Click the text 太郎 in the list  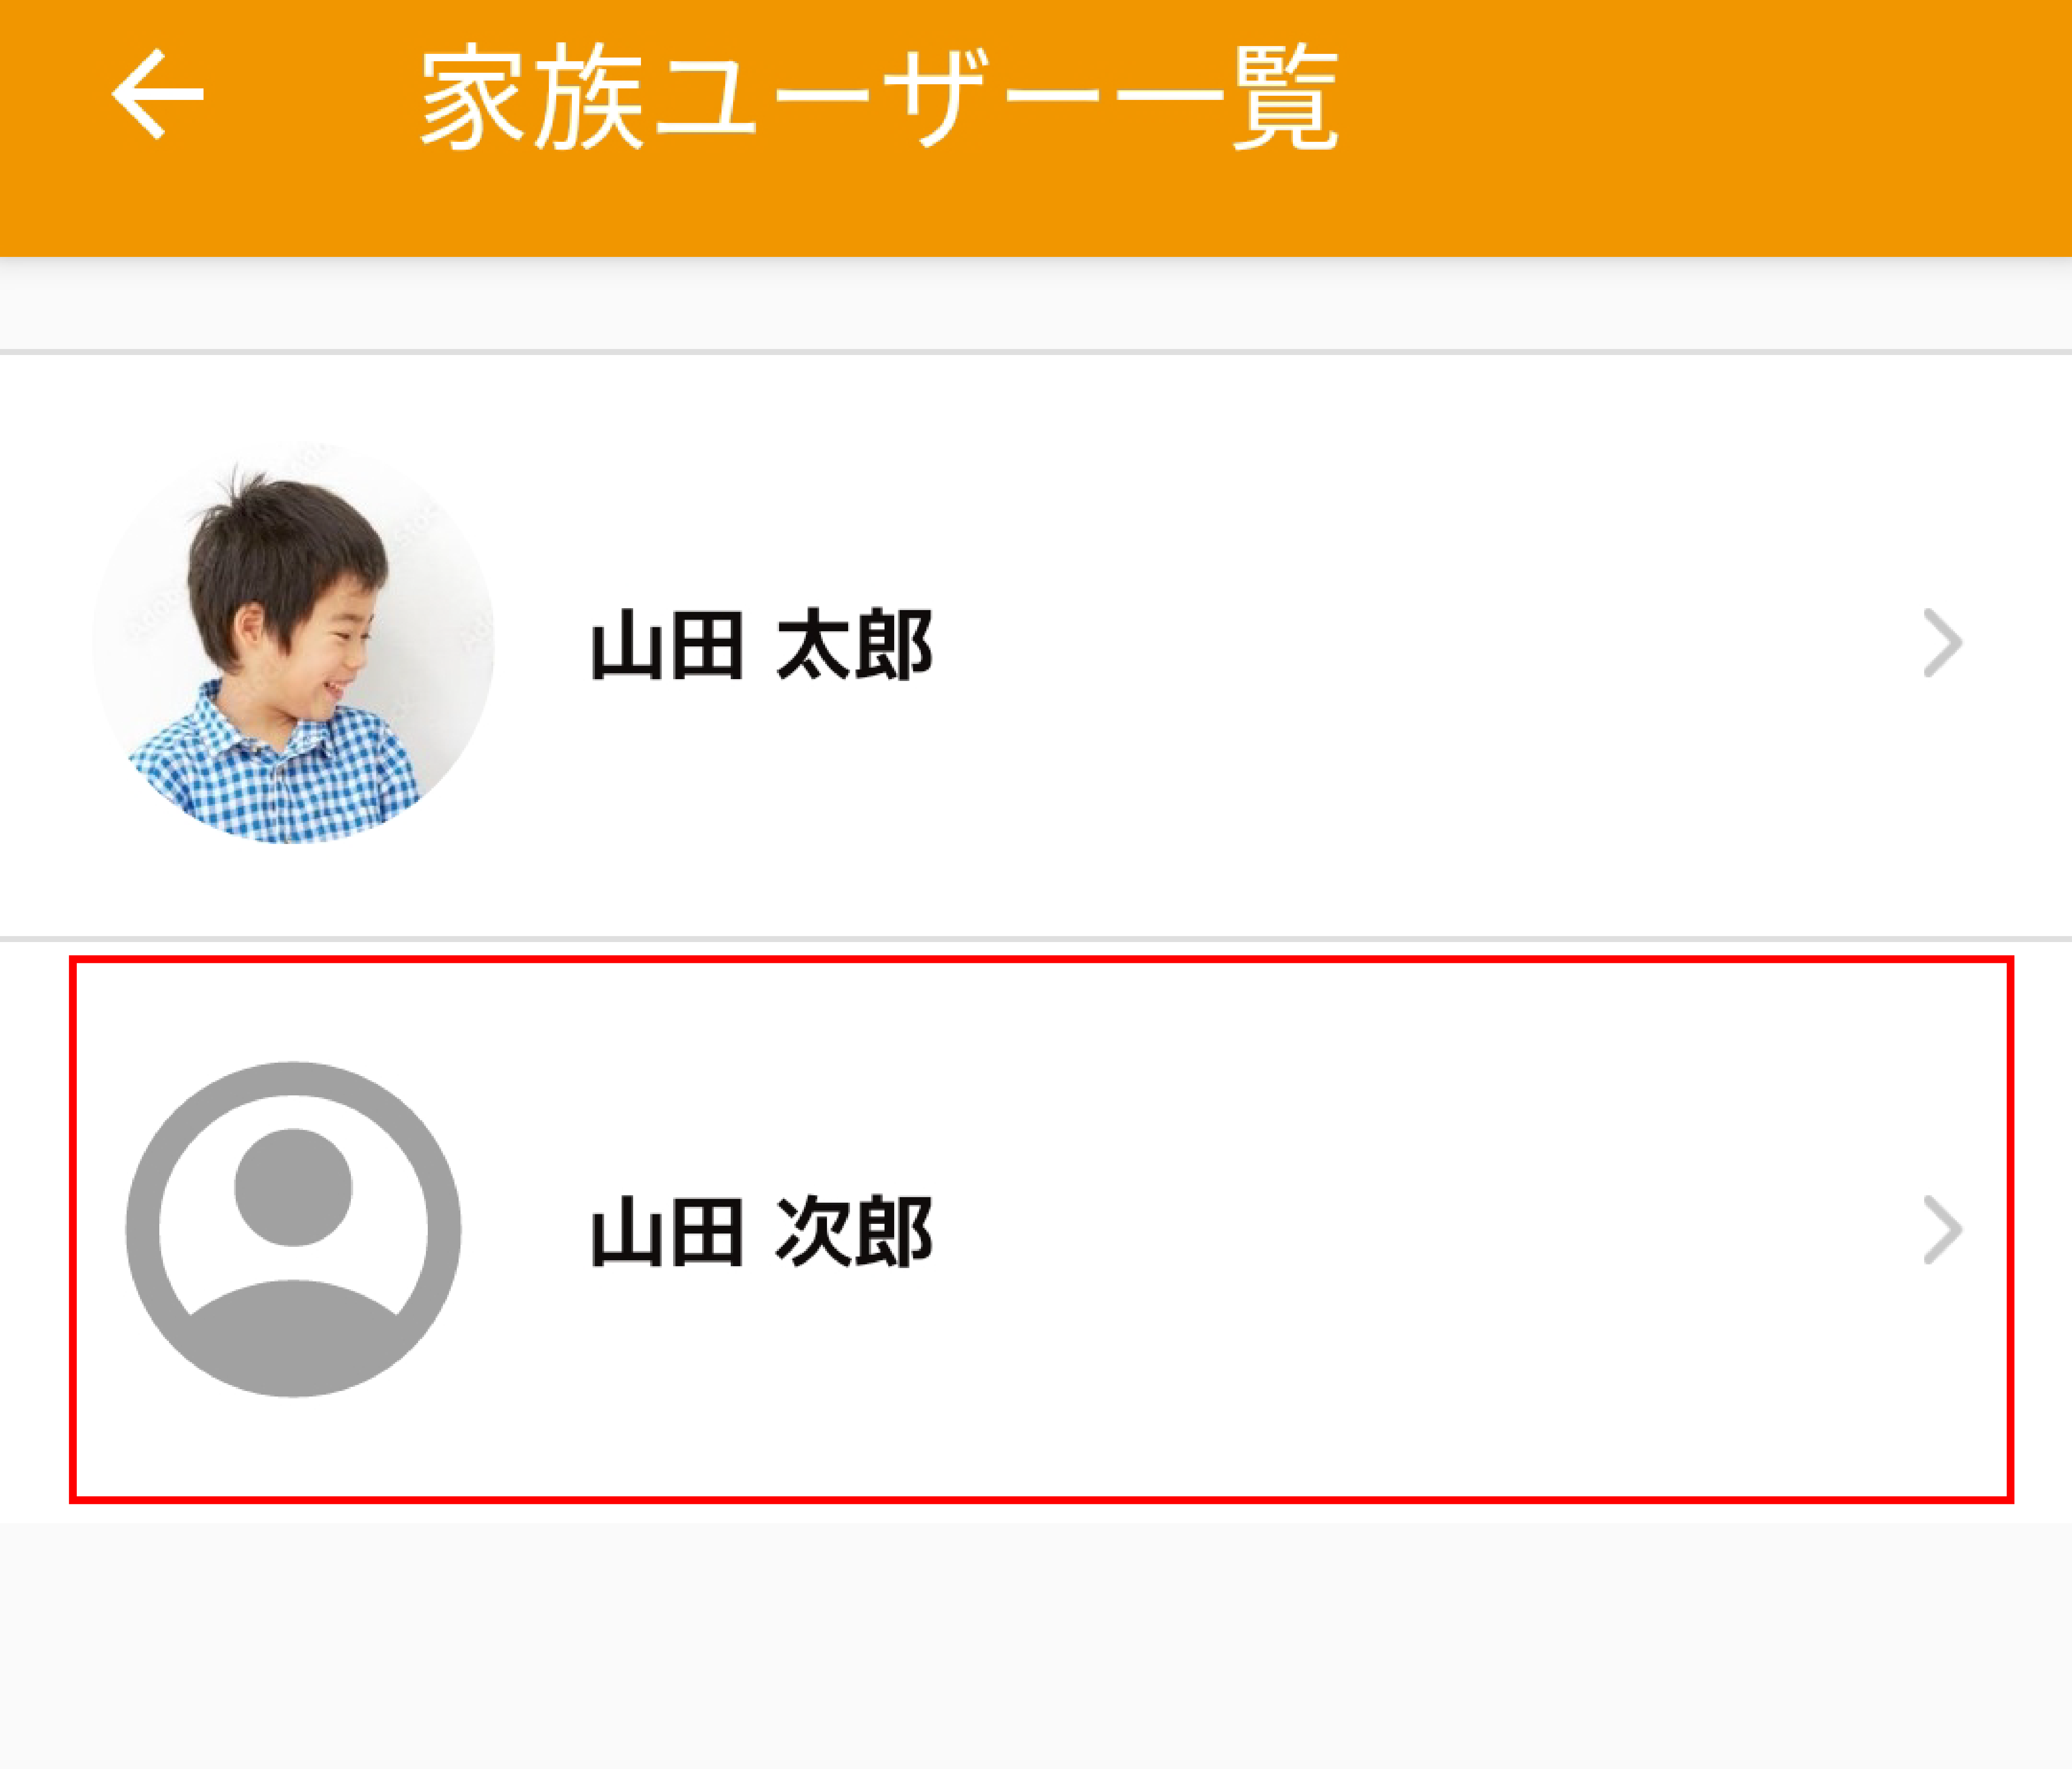[853, 645]
